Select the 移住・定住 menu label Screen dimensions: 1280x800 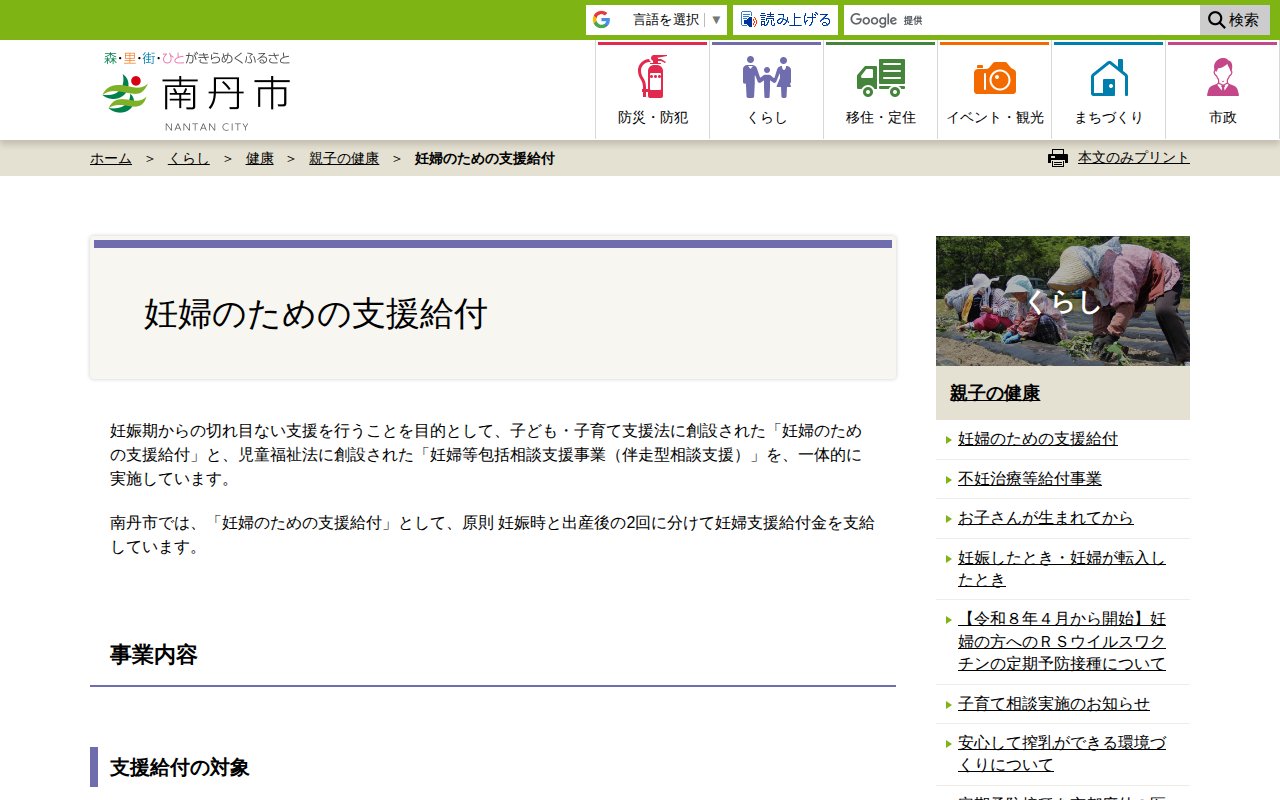pos(881,118)
